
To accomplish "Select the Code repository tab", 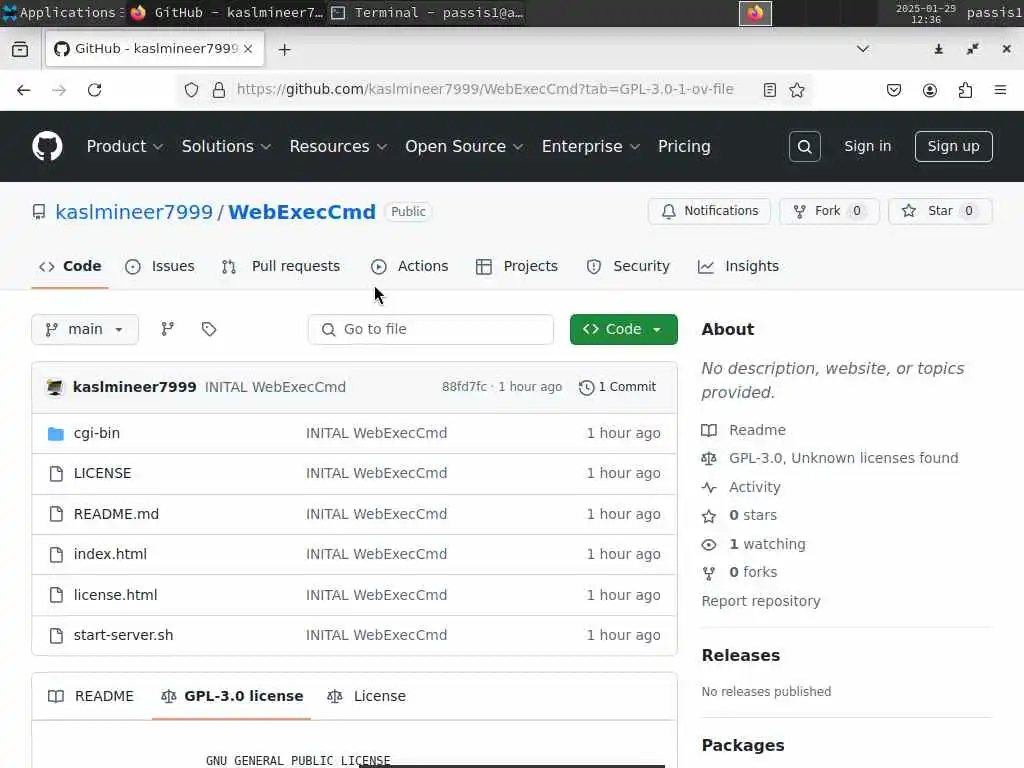I will pos(70,266).
